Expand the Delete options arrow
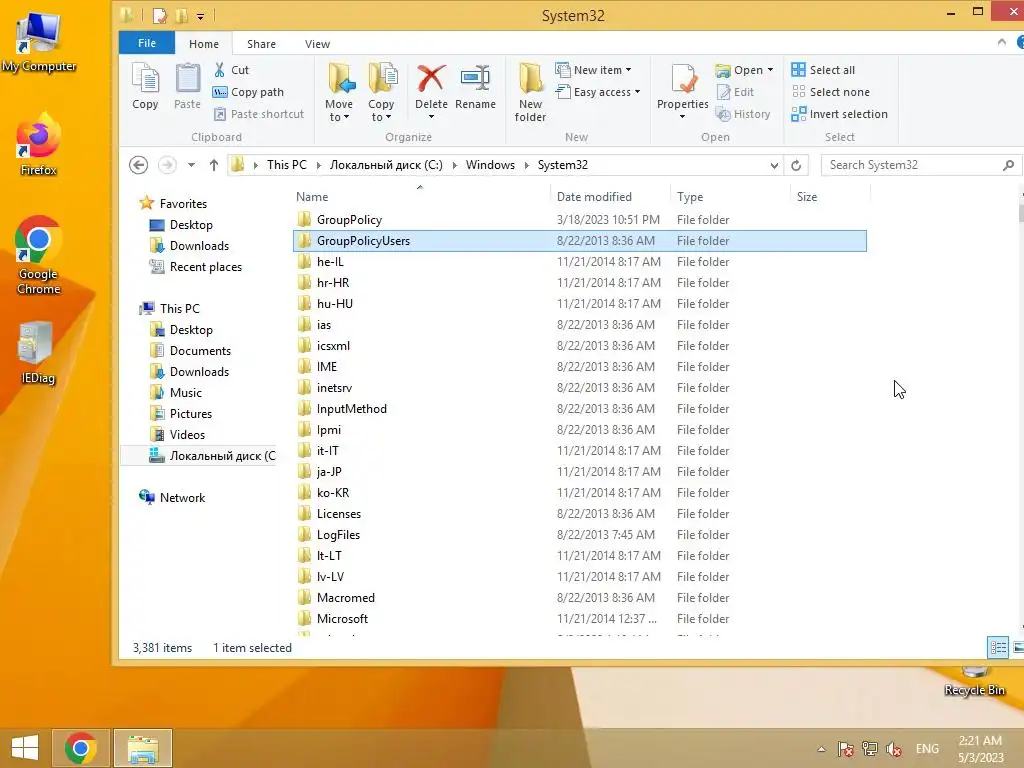Screen dimensions: 1024x768 coord(431,118)
